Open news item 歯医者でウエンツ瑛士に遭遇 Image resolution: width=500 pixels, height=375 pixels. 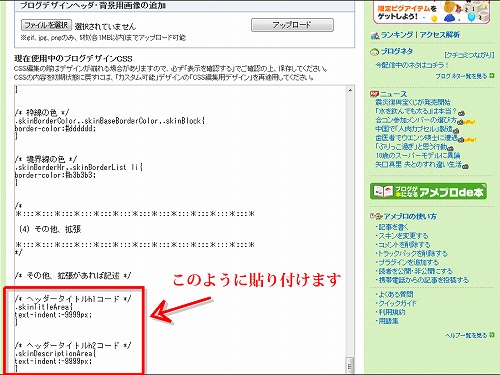coord(416,138)
